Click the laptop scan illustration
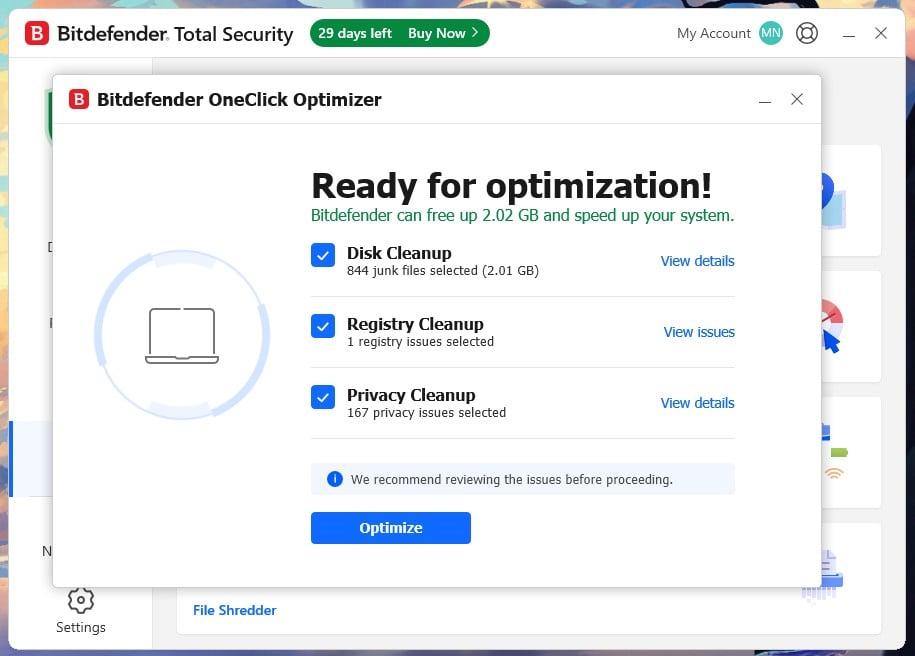The height and width of the screenshot is (656, 915). tap(181, 335)
